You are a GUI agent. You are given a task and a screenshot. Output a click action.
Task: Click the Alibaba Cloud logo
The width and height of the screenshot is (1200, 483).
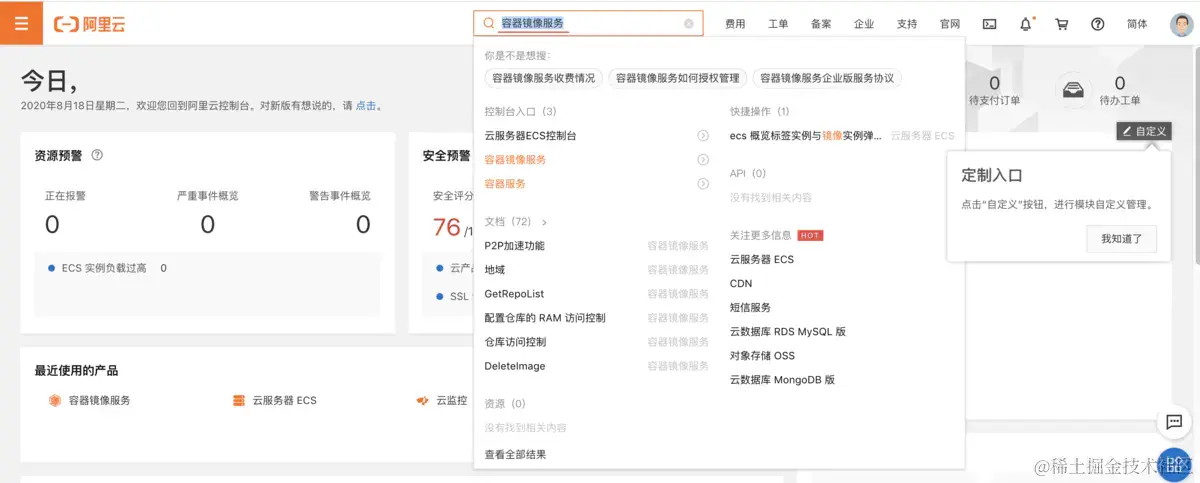point(89,23)
